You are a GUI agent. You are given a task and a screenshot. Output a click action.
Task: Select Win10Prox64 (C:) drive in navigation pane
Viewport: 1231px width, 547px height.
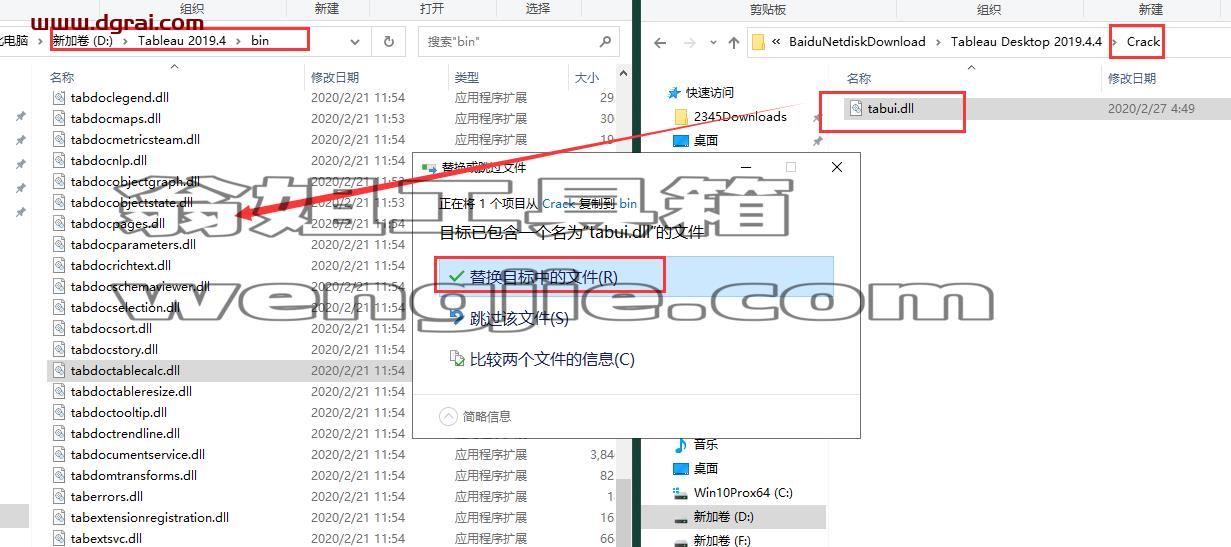pos(743,493)
